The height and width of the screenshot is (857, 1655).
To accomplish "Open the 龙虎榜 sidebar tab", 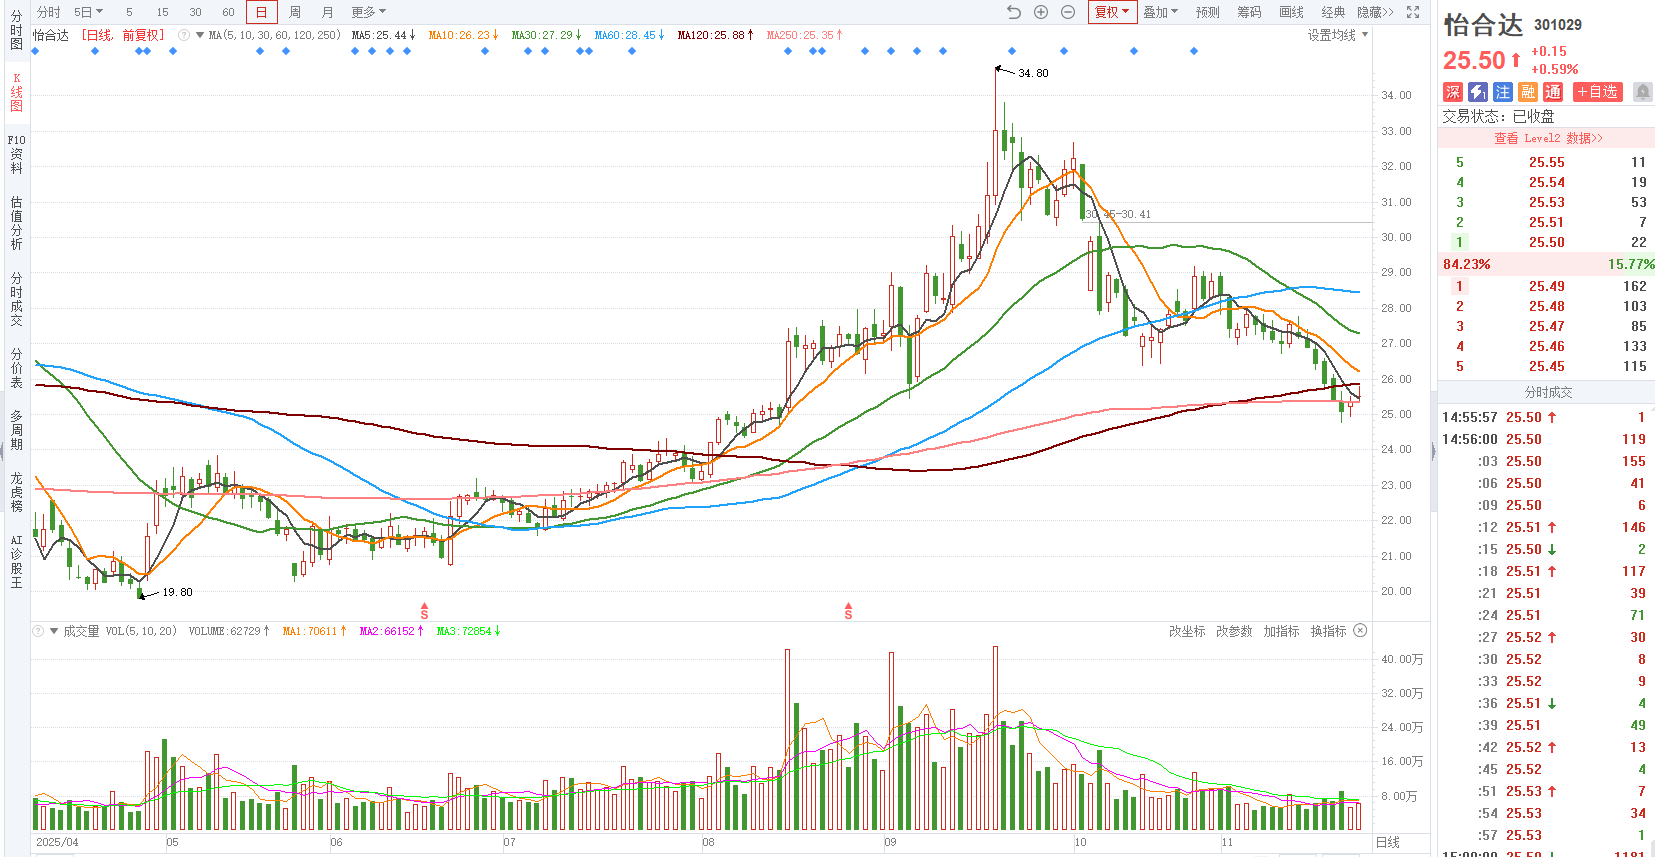I will 16,492.
